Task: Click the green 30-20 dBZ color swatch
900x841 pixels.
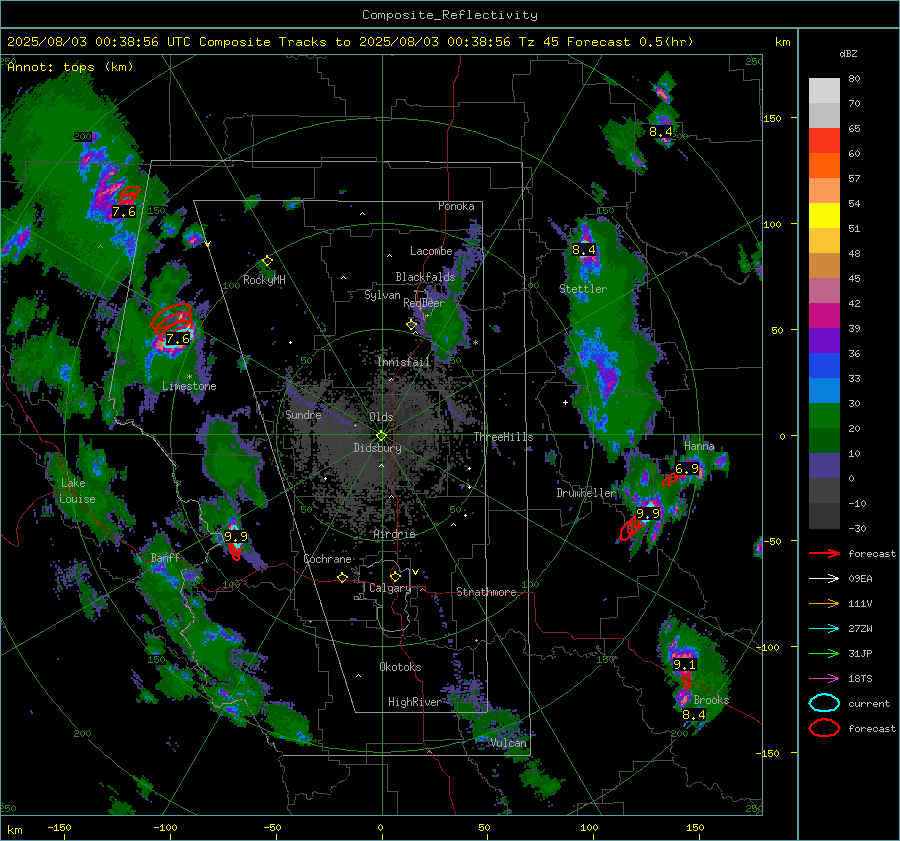Action: pyautogui.click(x=824, y=416)
